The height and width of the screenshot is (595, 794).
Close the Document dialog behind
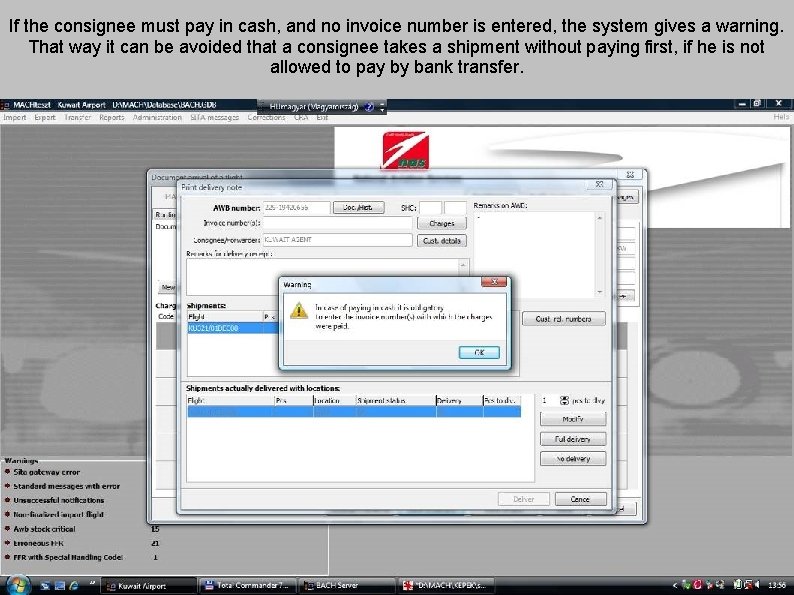point(630,174)
